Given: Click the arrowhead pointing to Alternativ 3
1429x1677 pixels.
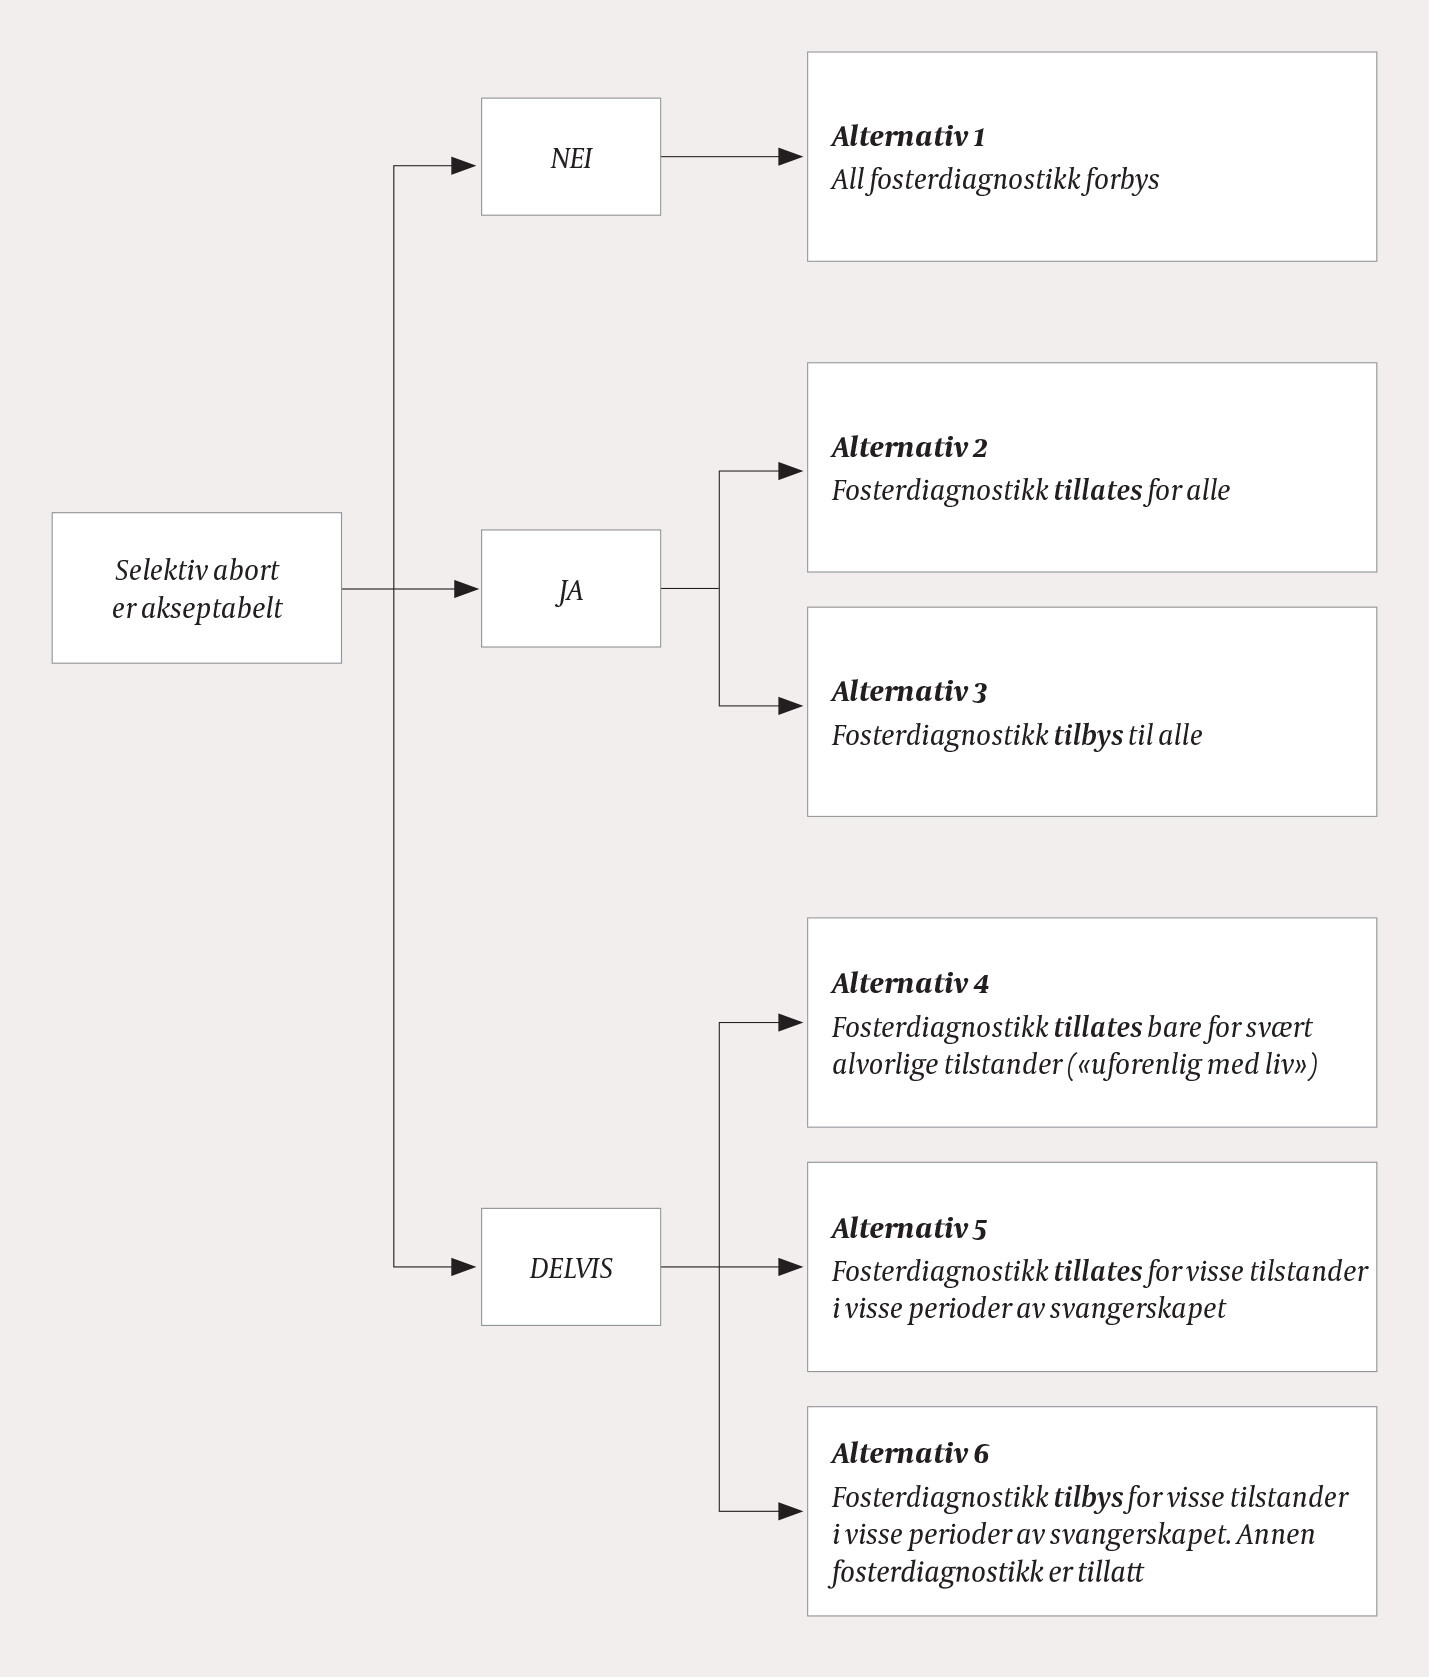Looking at the screenshot, I should 791,706.
